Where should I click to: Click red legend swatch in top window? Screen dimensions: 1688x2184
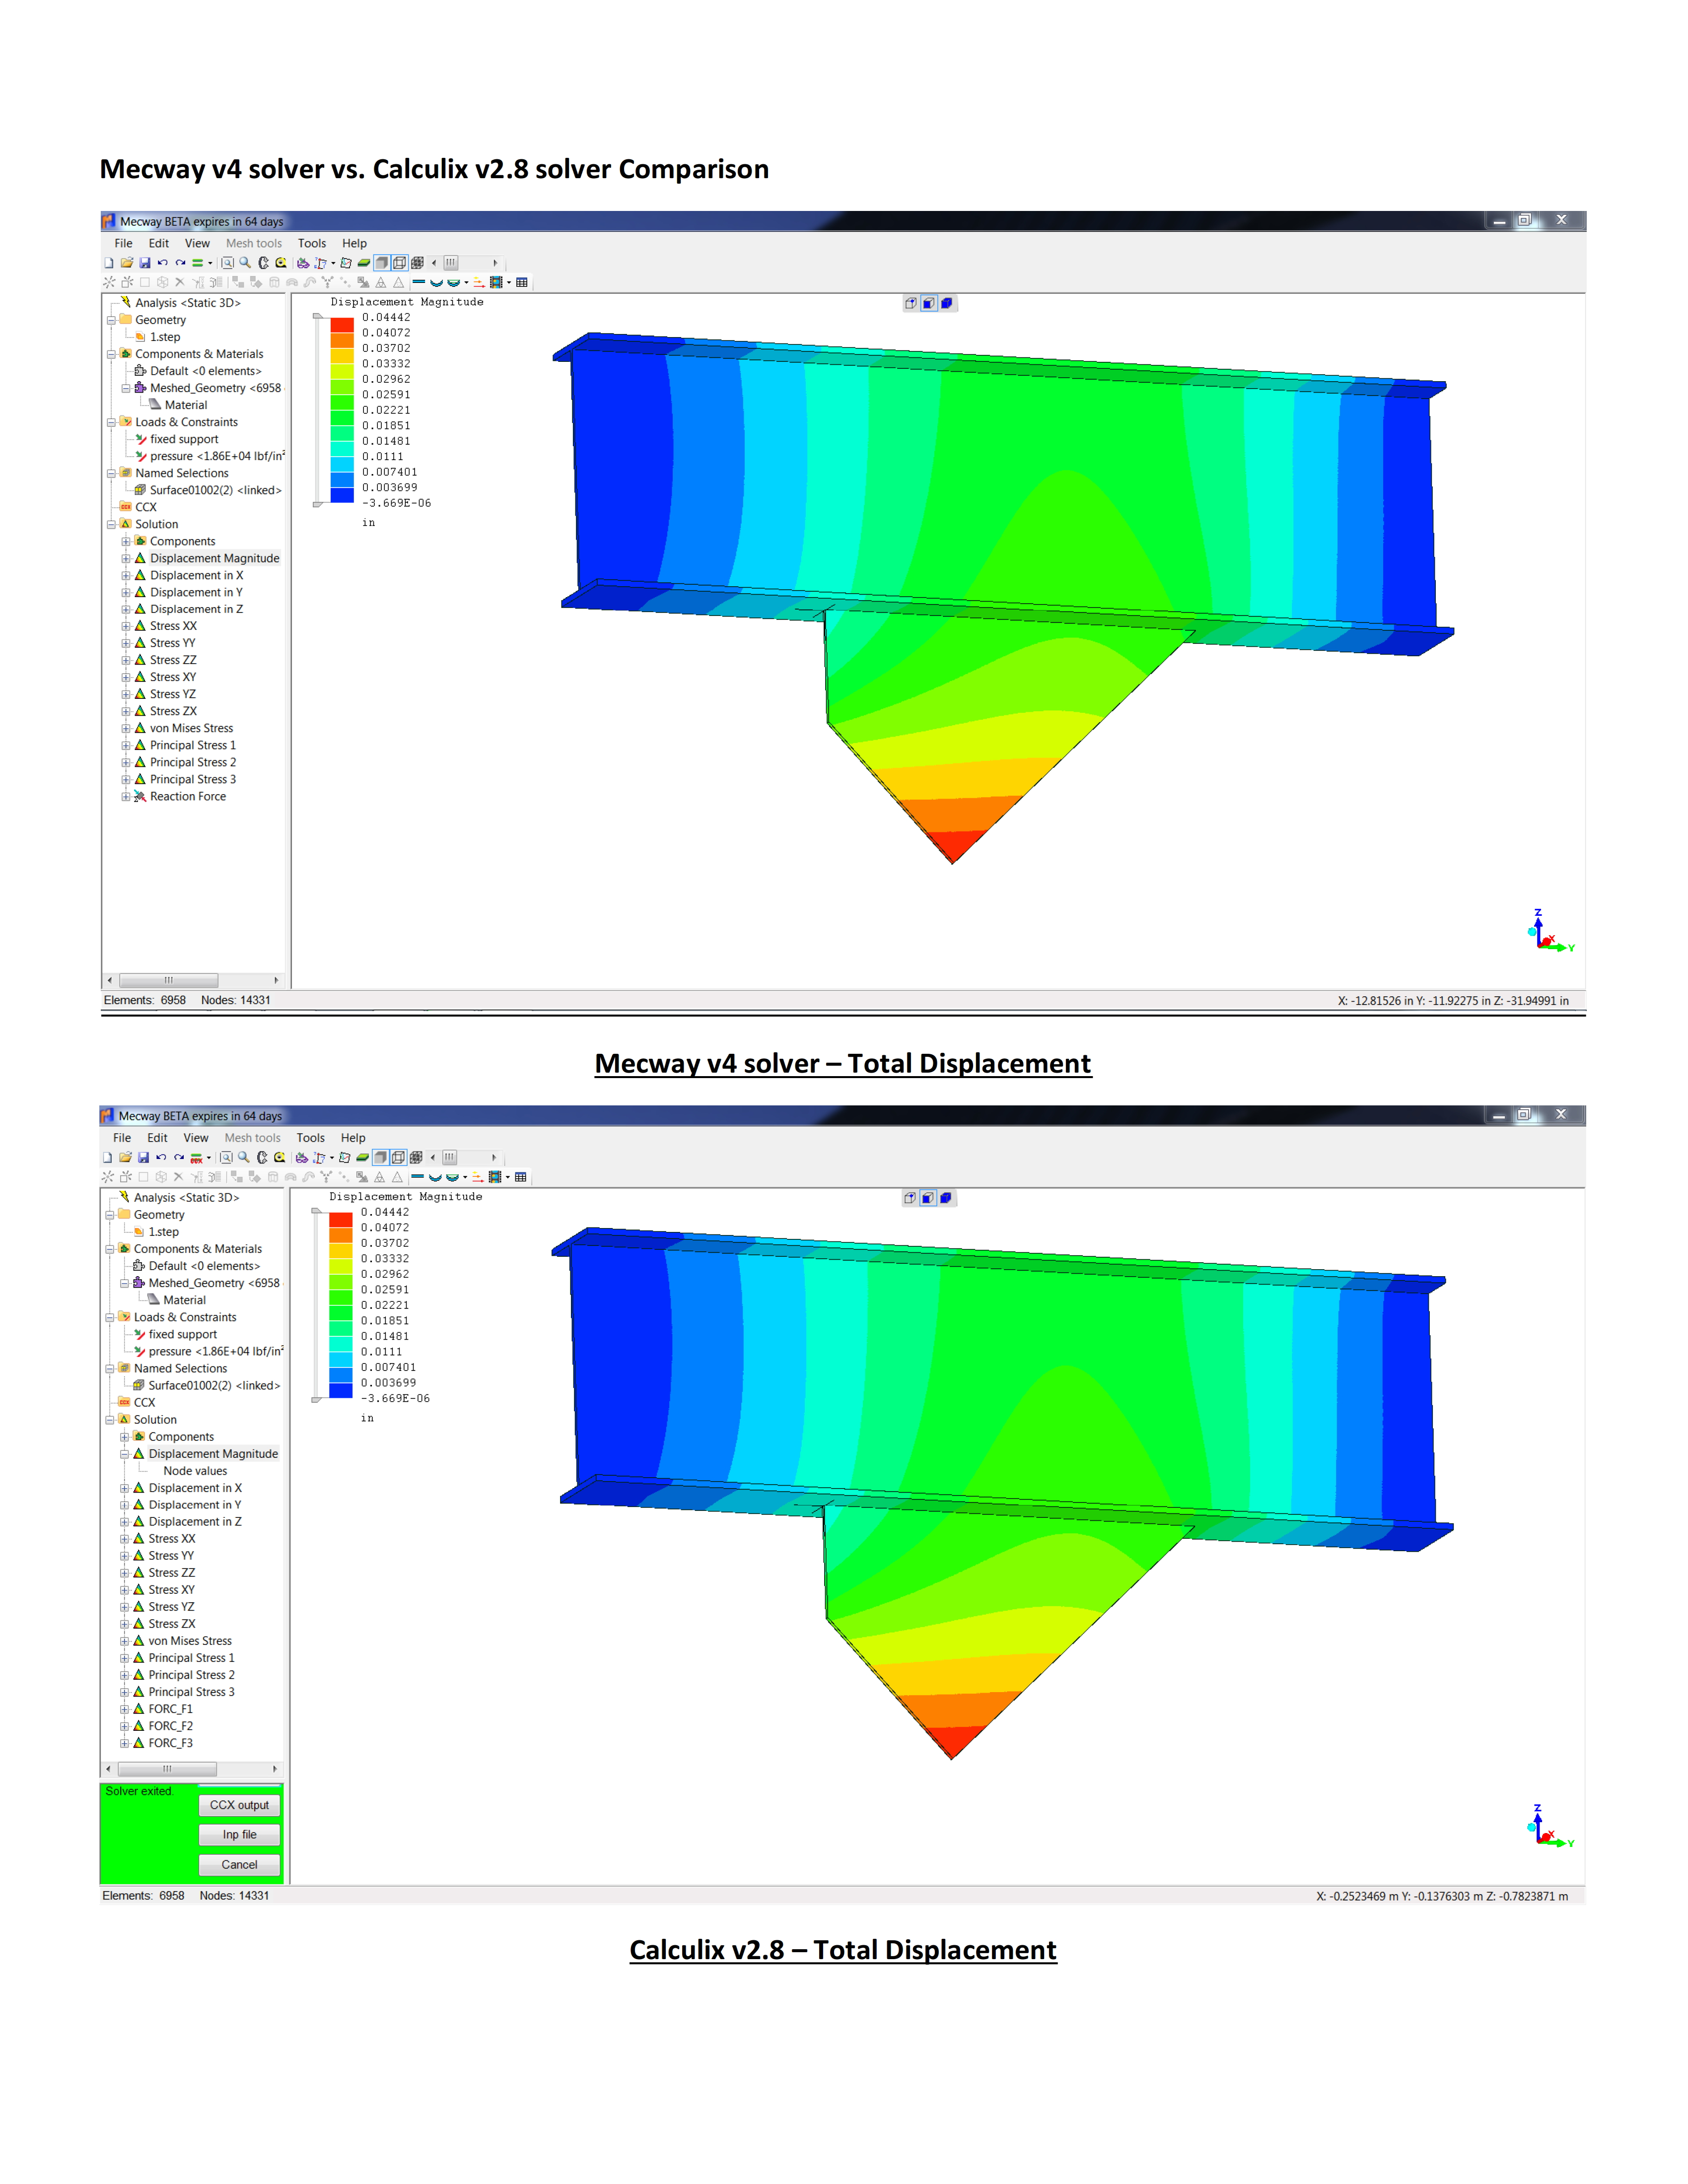click(x=342, y=325)
